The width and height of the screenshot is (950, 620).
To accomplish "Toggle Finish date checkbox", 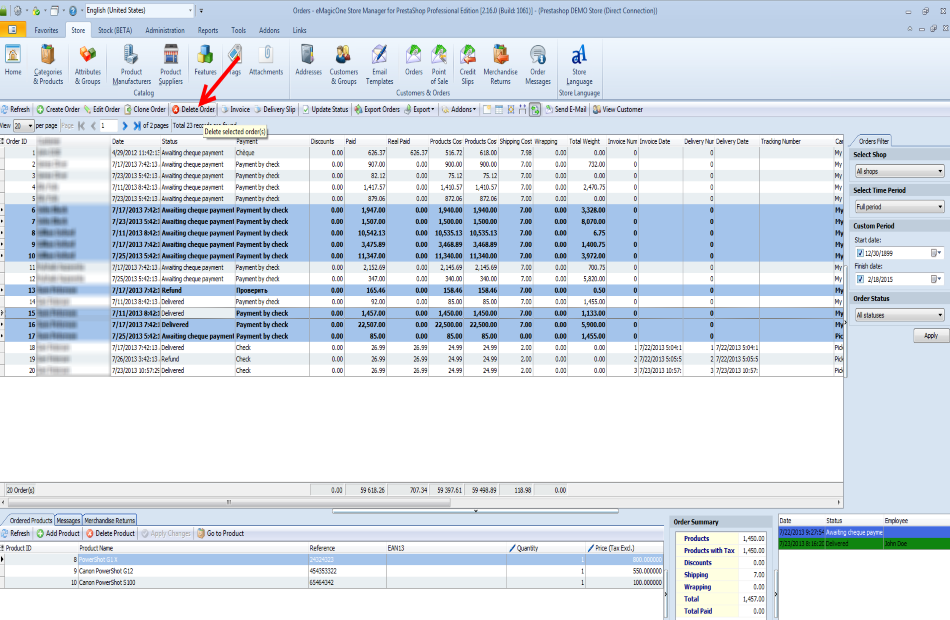I will [860, 279].
